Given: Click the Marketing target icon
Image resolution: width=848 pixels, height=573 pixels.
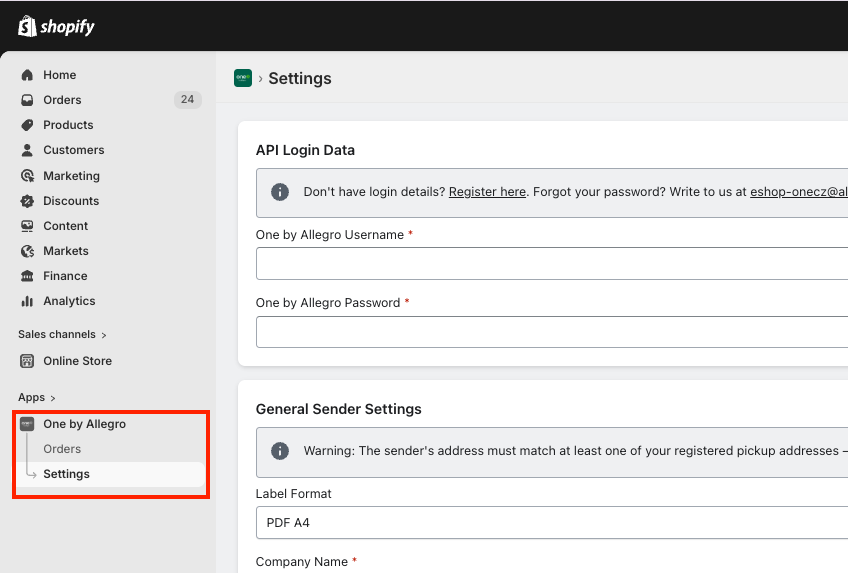Looking at the screenshot, I should coord(27,176).
